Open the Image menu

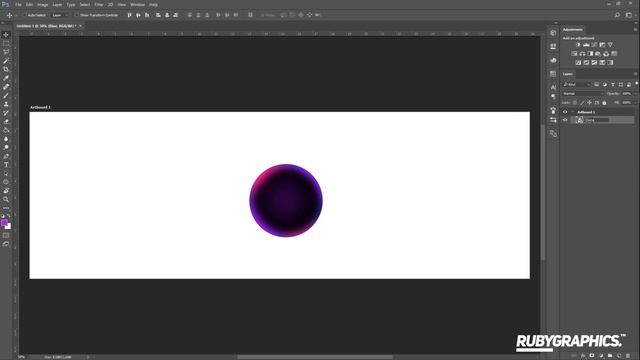[42, 4]
